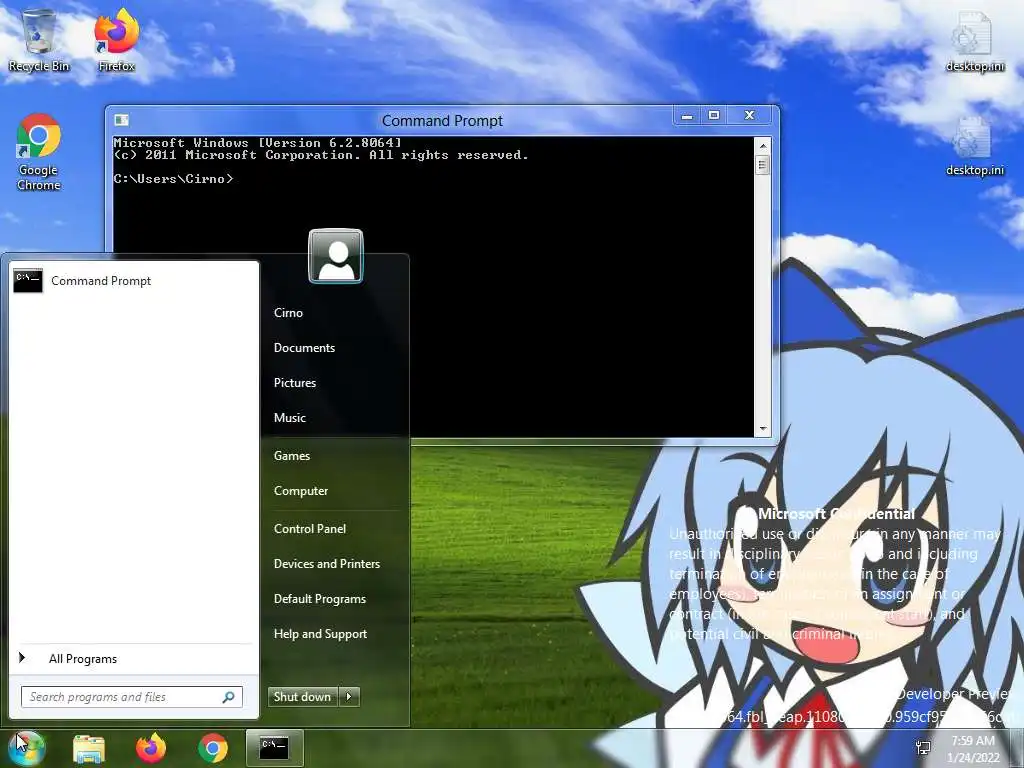Screen dimensions: 1024x768
Task: Open Firefox from the taskbar
Action: [x=151, y=748]
